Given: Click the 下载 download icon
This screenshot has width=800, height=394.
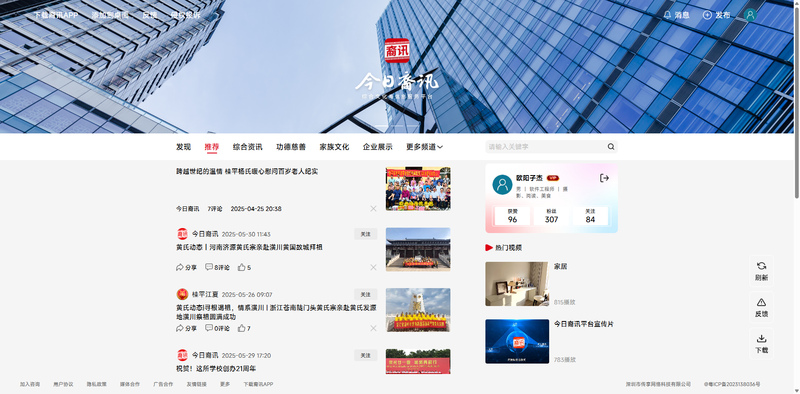Looking at the screenshot, I should (x=761, y=338).
